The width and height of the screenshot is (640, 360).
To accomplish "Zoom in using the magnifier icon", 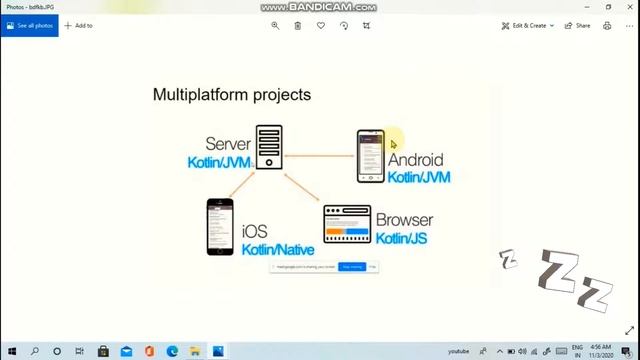I will (x=276, y=26).
